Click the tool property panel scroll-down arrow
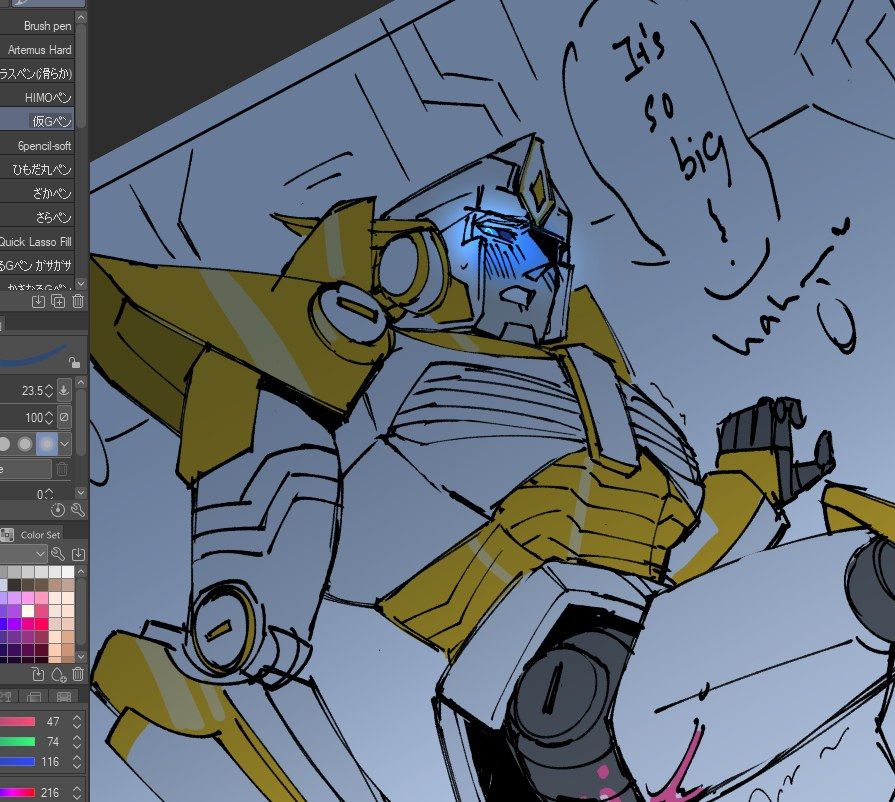The height and width of the screenshot is (802, 895). (x=81, y=492)
